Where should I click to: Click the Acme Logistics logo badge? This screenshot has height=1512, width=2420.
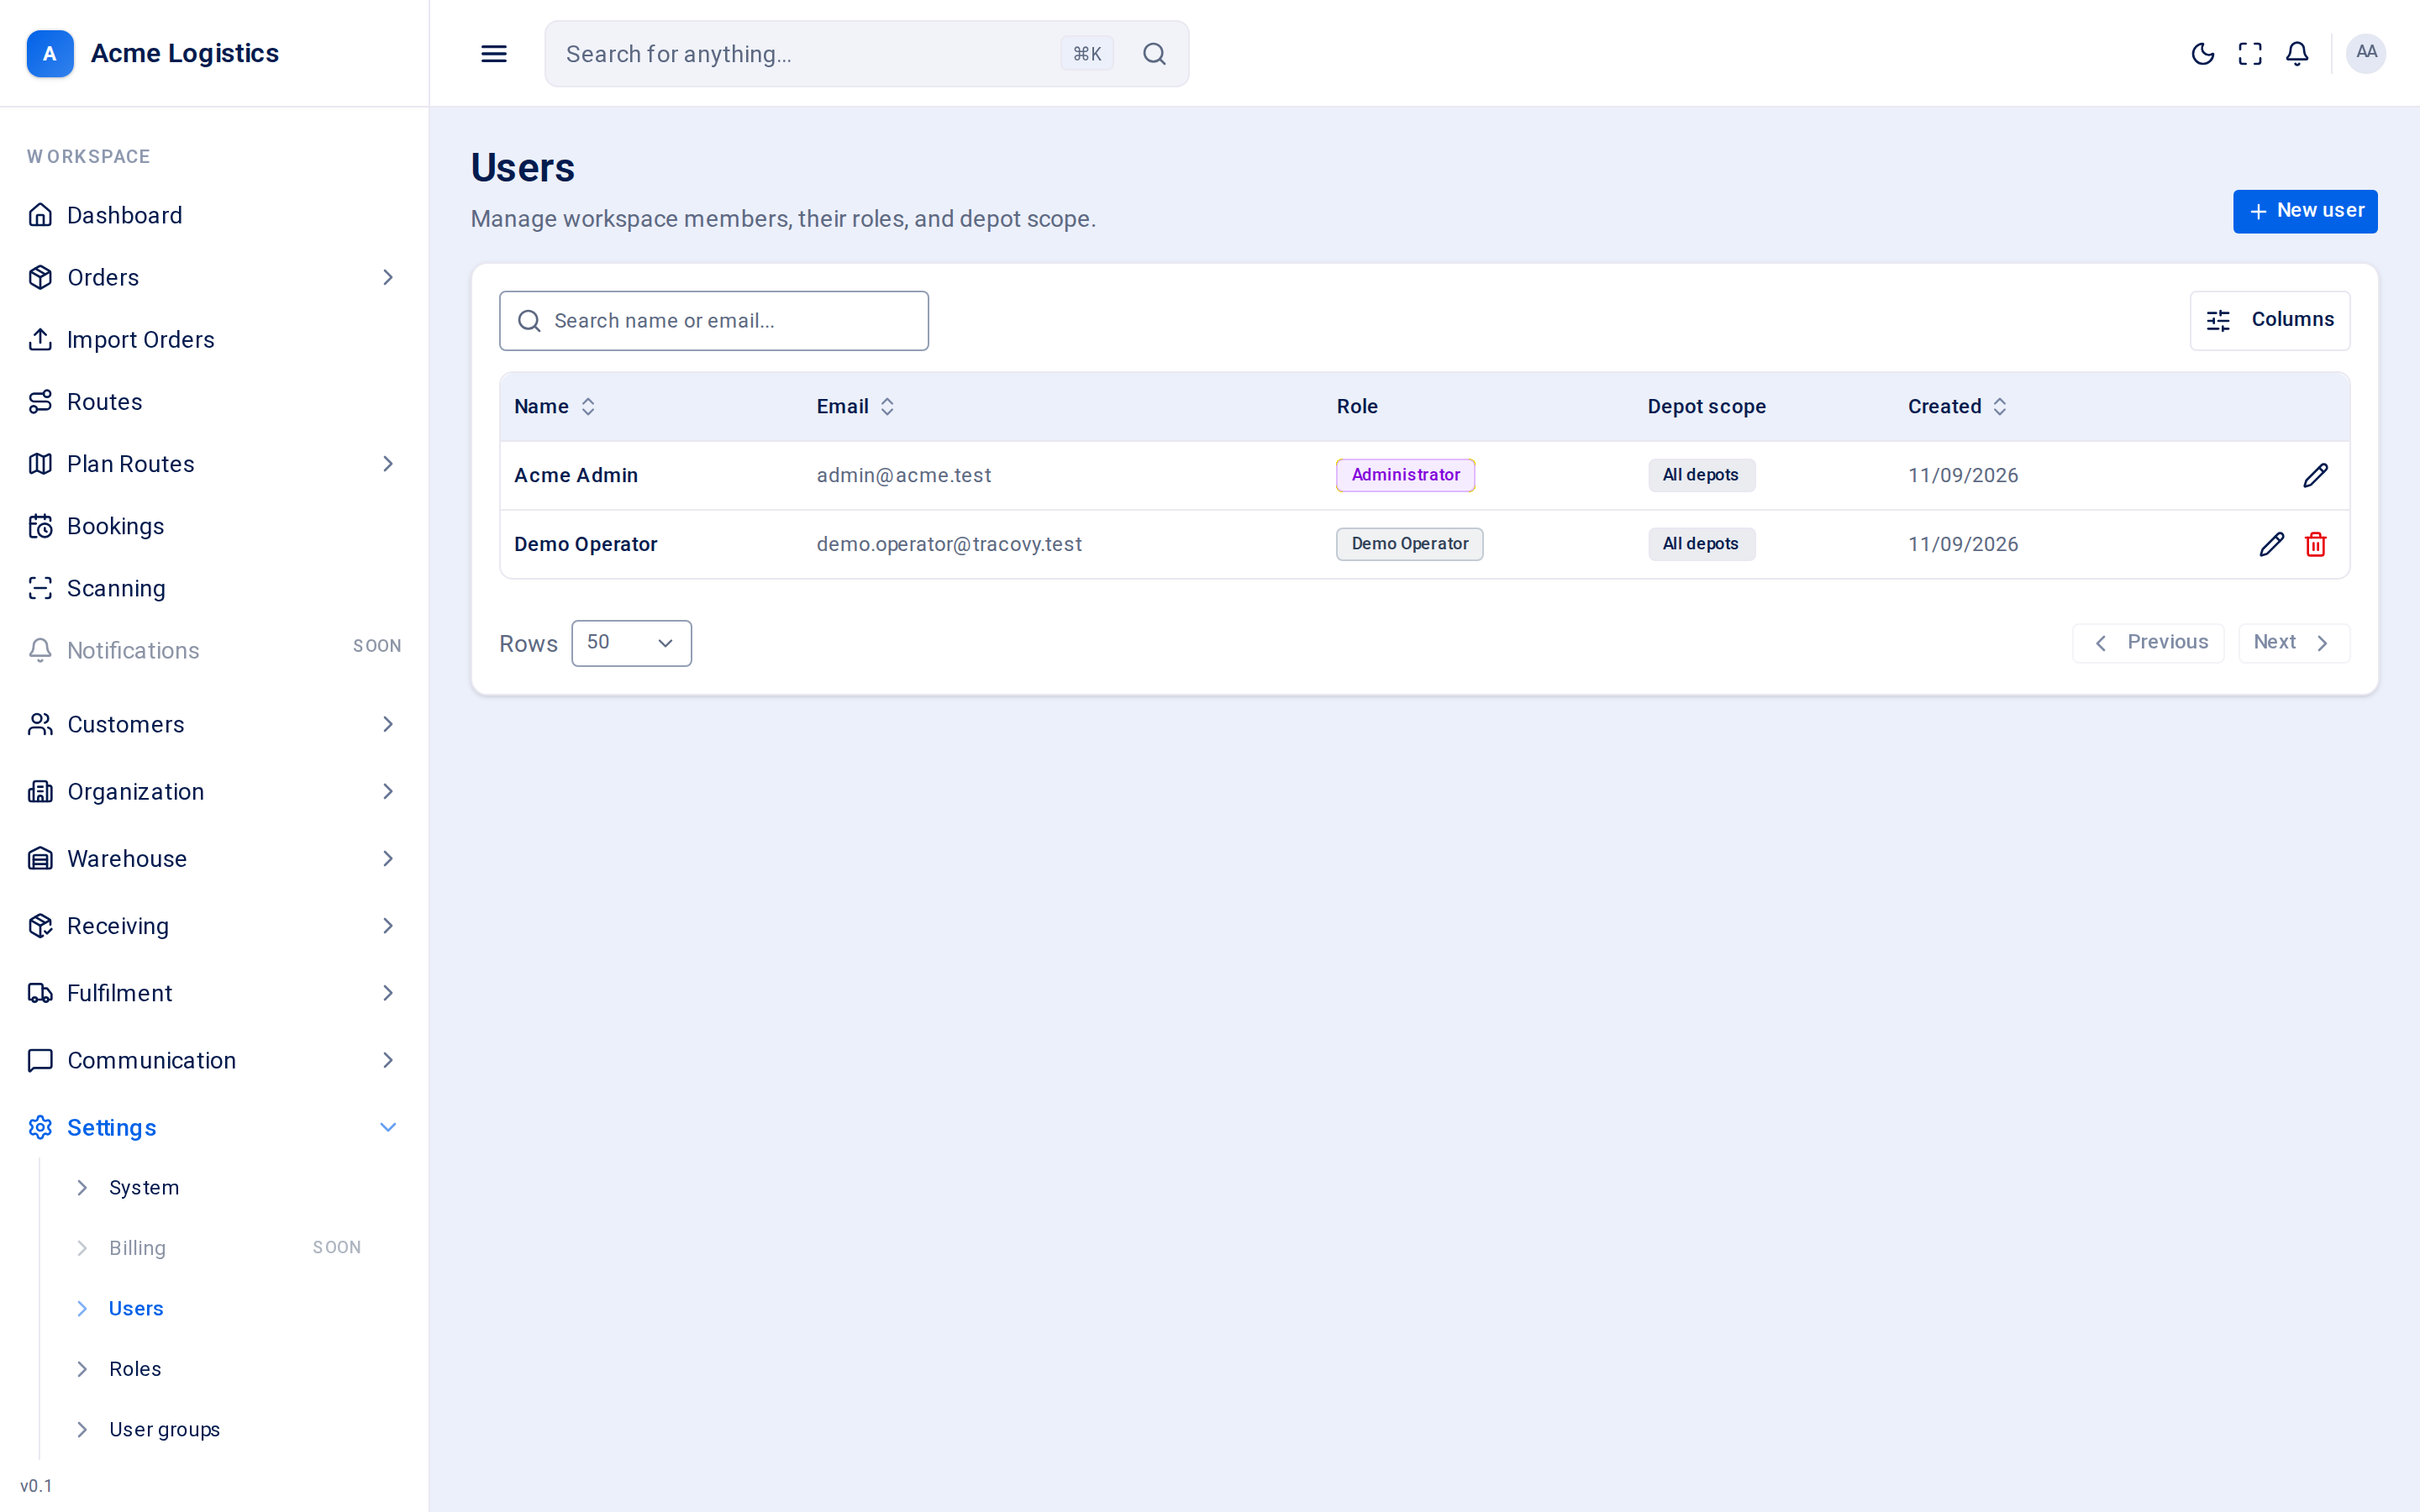(50, 53)
